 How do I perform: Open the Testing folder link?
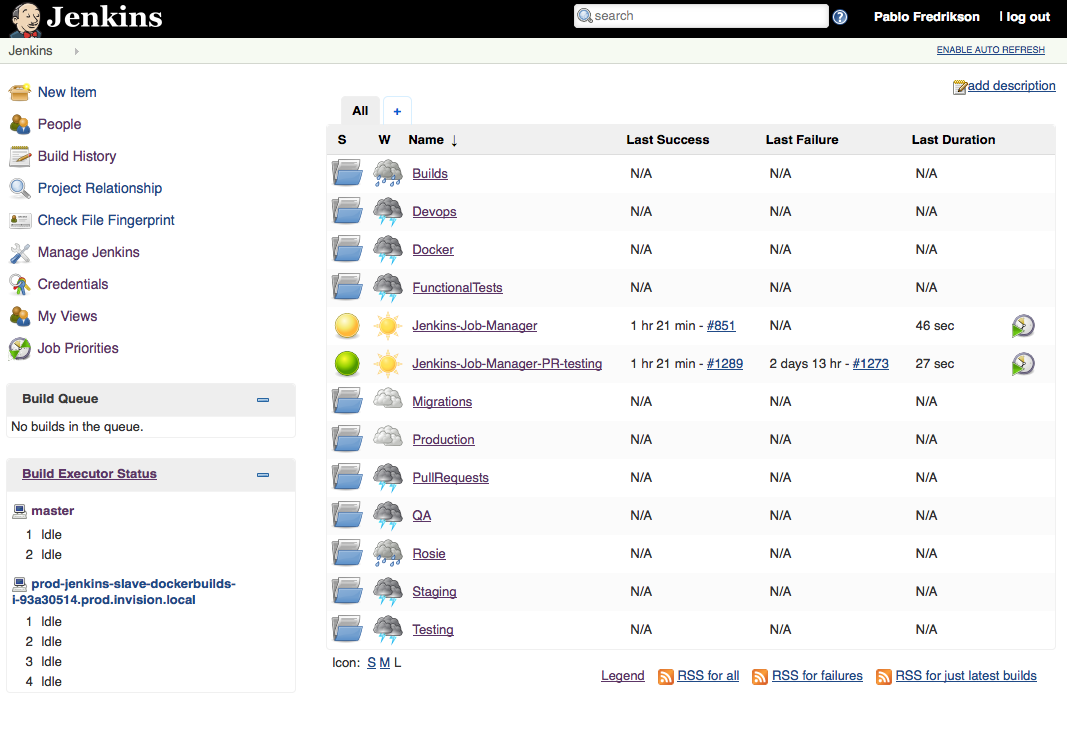click(x=433, y=629)
